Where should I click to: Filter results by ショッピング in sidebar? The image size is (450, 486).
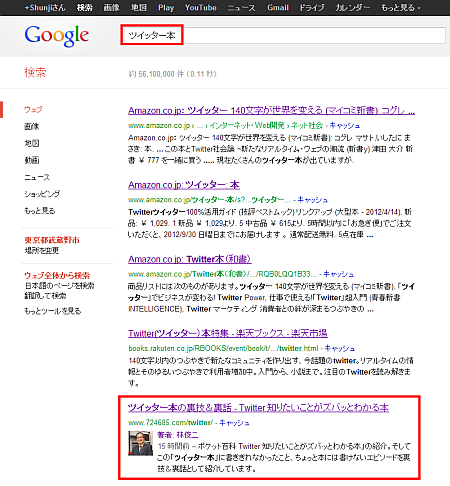[x=42, y=194]
